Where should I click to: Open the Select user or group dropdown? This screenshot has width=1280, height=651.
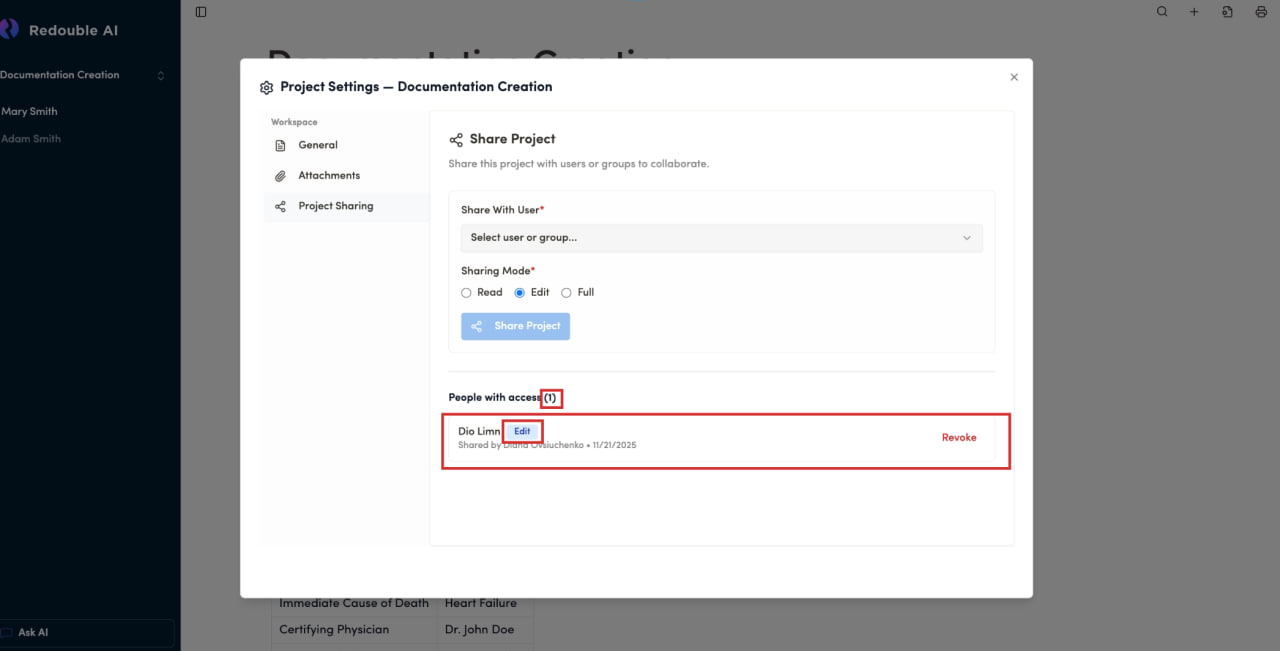[x=721, y=238]
